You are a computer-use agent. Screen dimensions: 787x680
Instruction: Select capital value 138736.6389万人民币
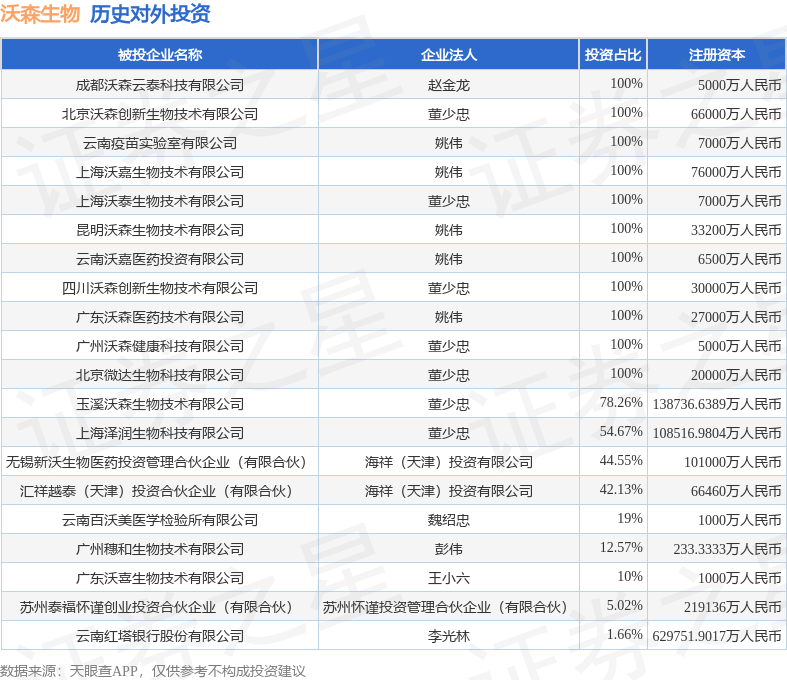pyautogui.click(x=717, y=404)
